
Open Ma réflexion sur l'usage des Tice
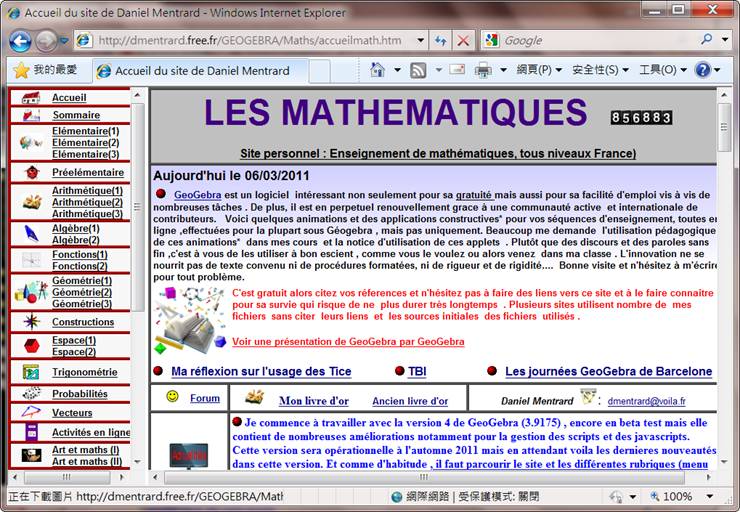tap(261, 372)
